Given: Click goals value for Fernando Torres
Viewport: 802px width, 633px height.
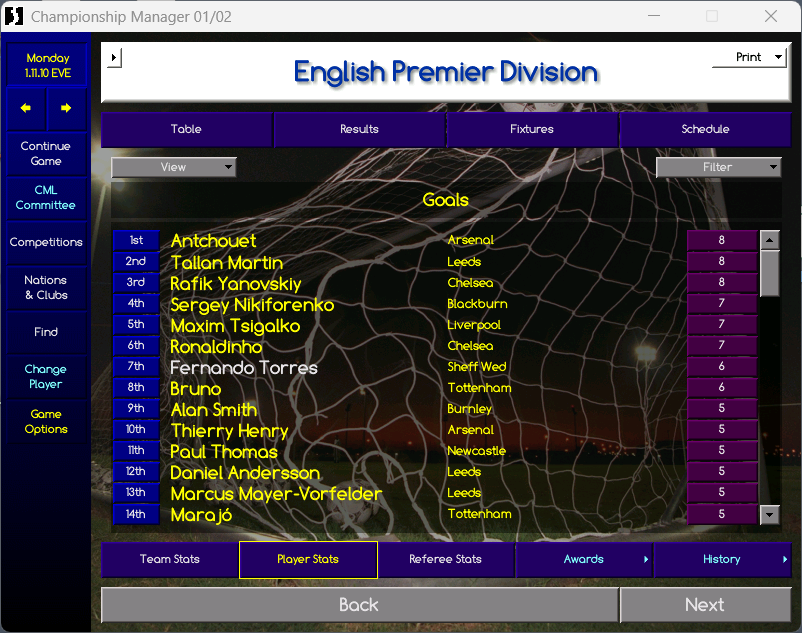Looking at the screenshot, I should (x=722, y=366).
